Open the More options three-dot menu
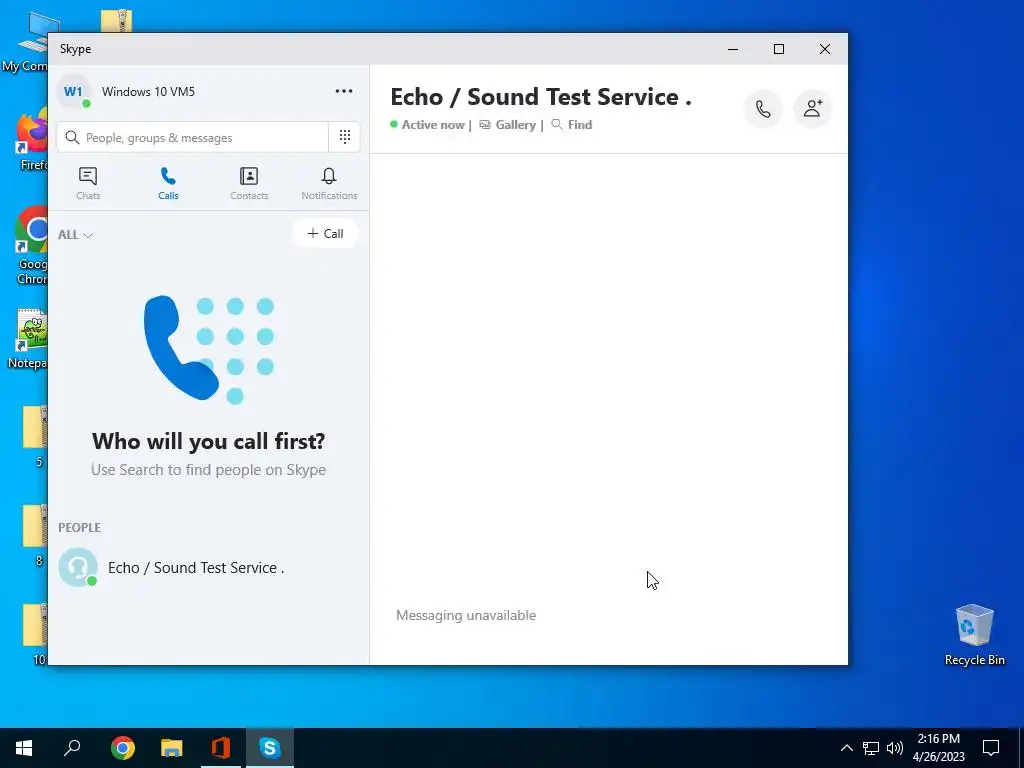The height and width of the screenshot is (768, 1024). (x=344, y=91)
